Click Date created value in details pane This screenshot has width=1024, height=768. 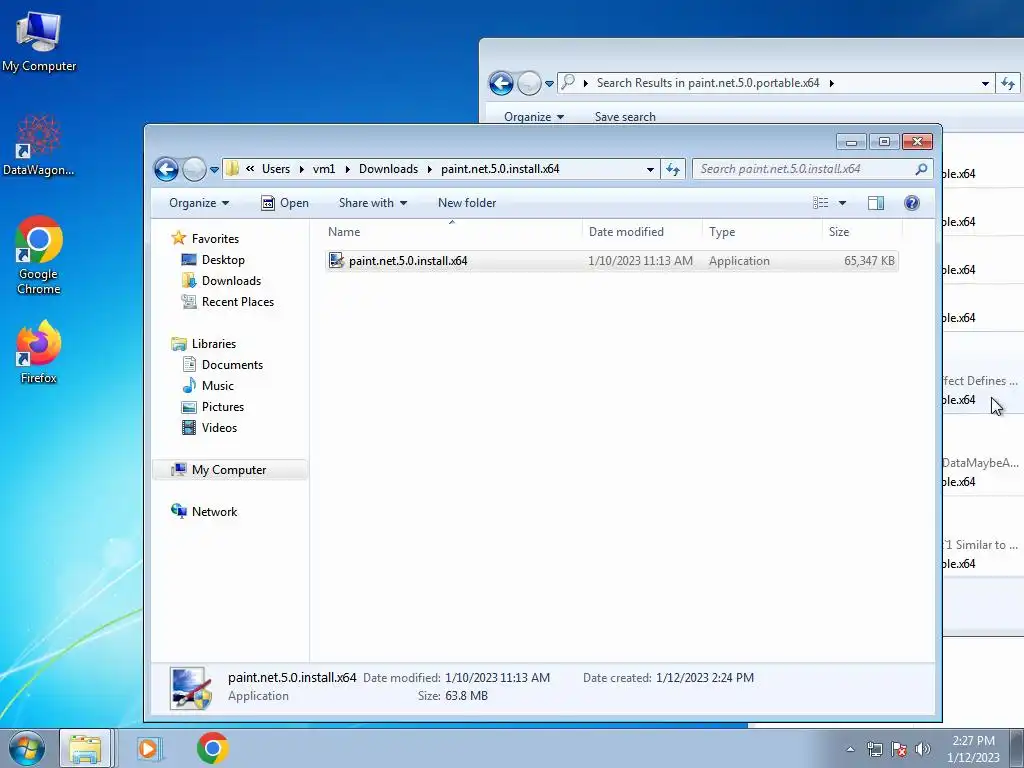click(x=705, y=678)
